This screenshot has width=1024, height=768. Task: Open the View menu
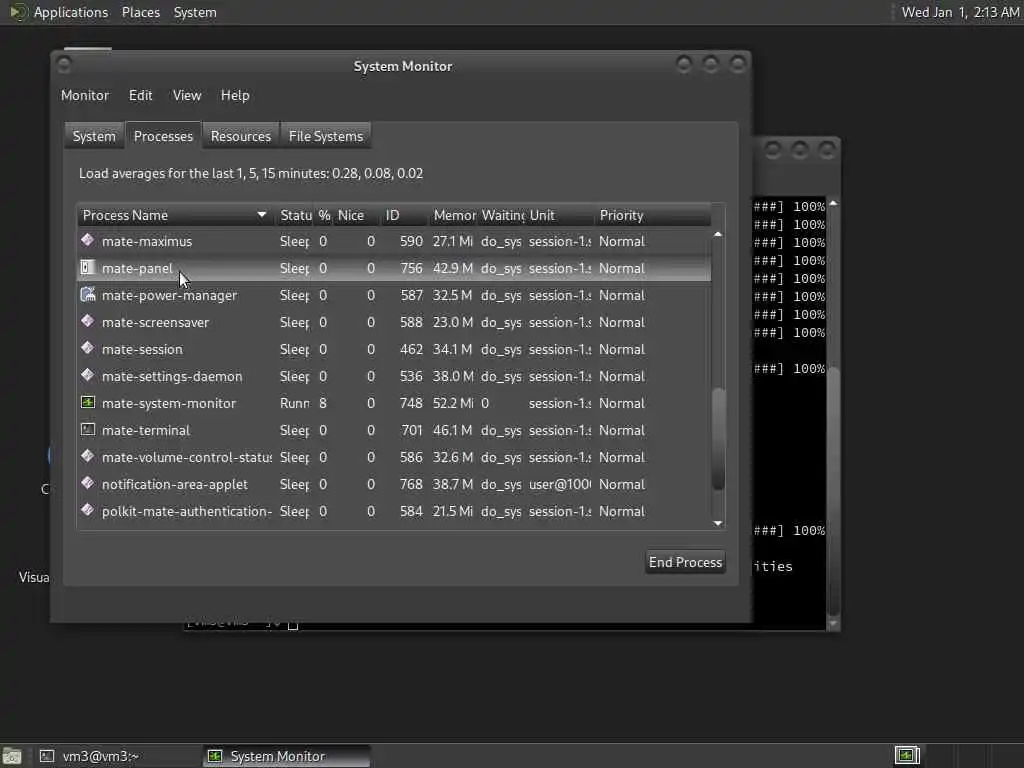187,95
